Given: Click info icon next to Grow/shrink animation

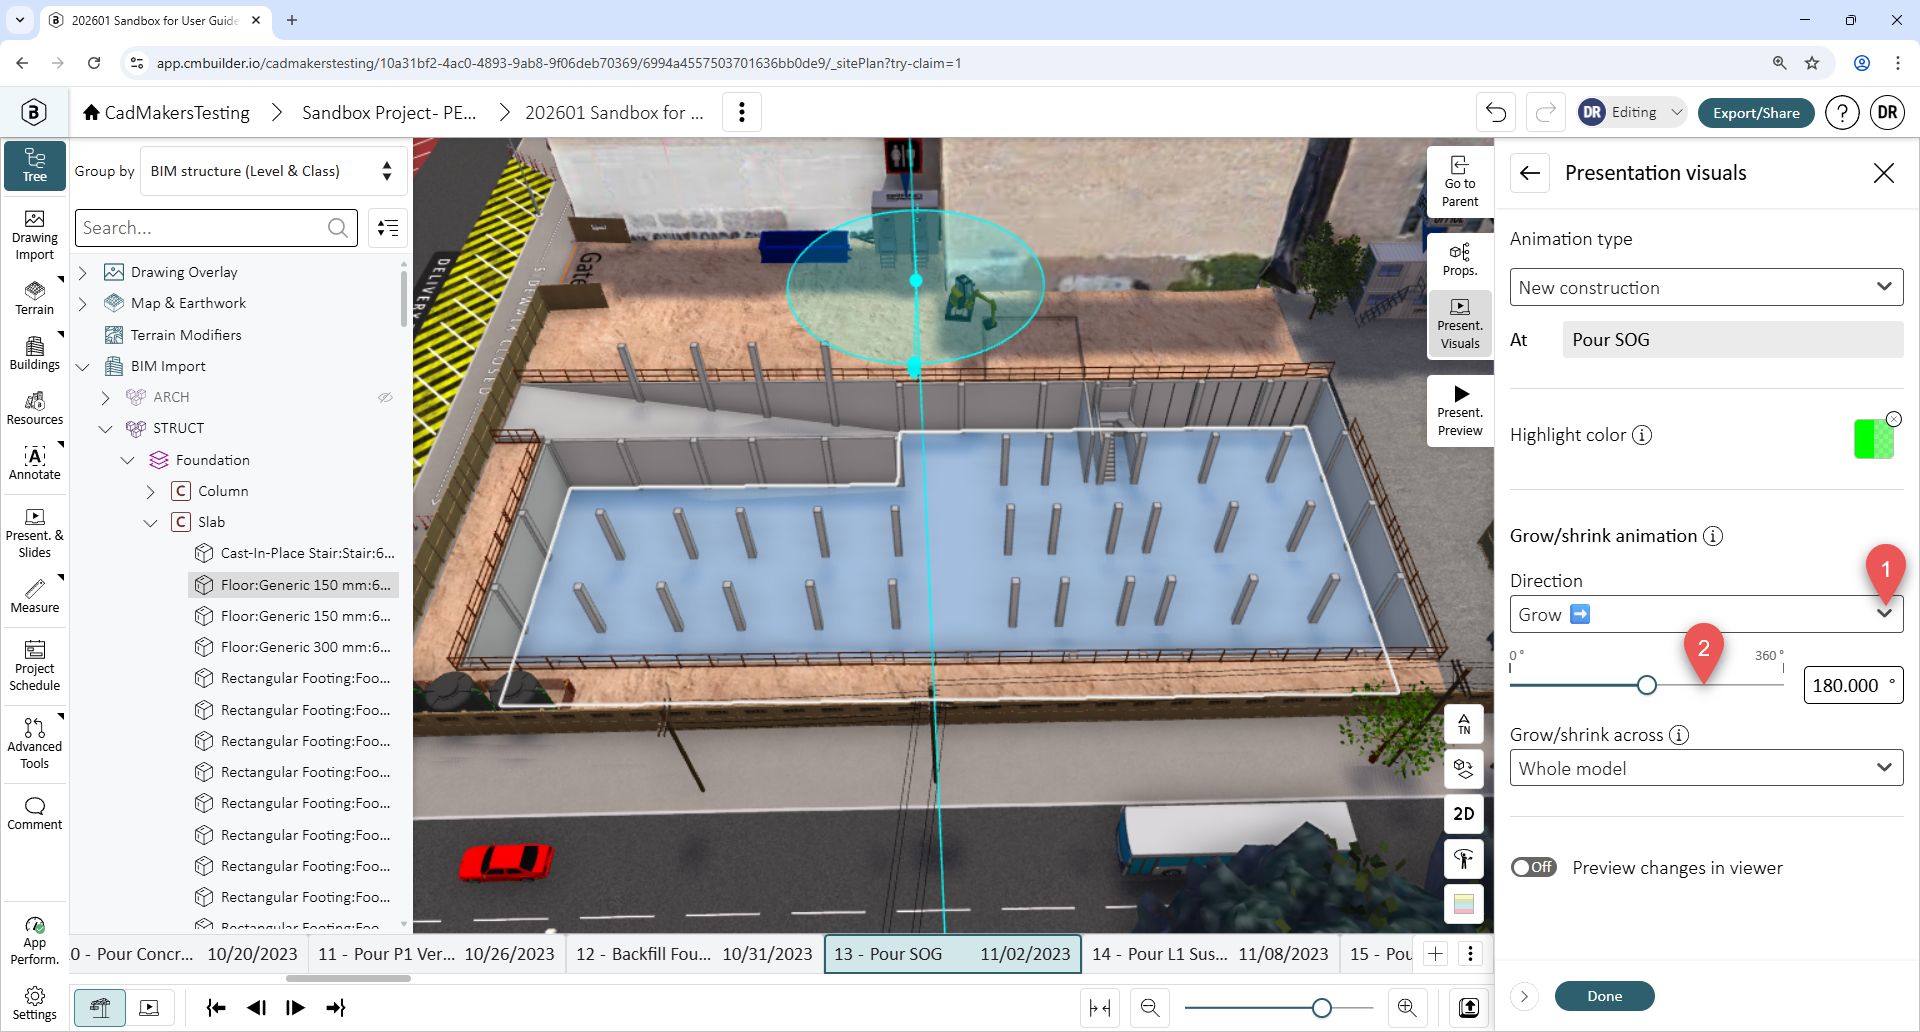Looking at the screenshot, I should (x=1713, y=536).
